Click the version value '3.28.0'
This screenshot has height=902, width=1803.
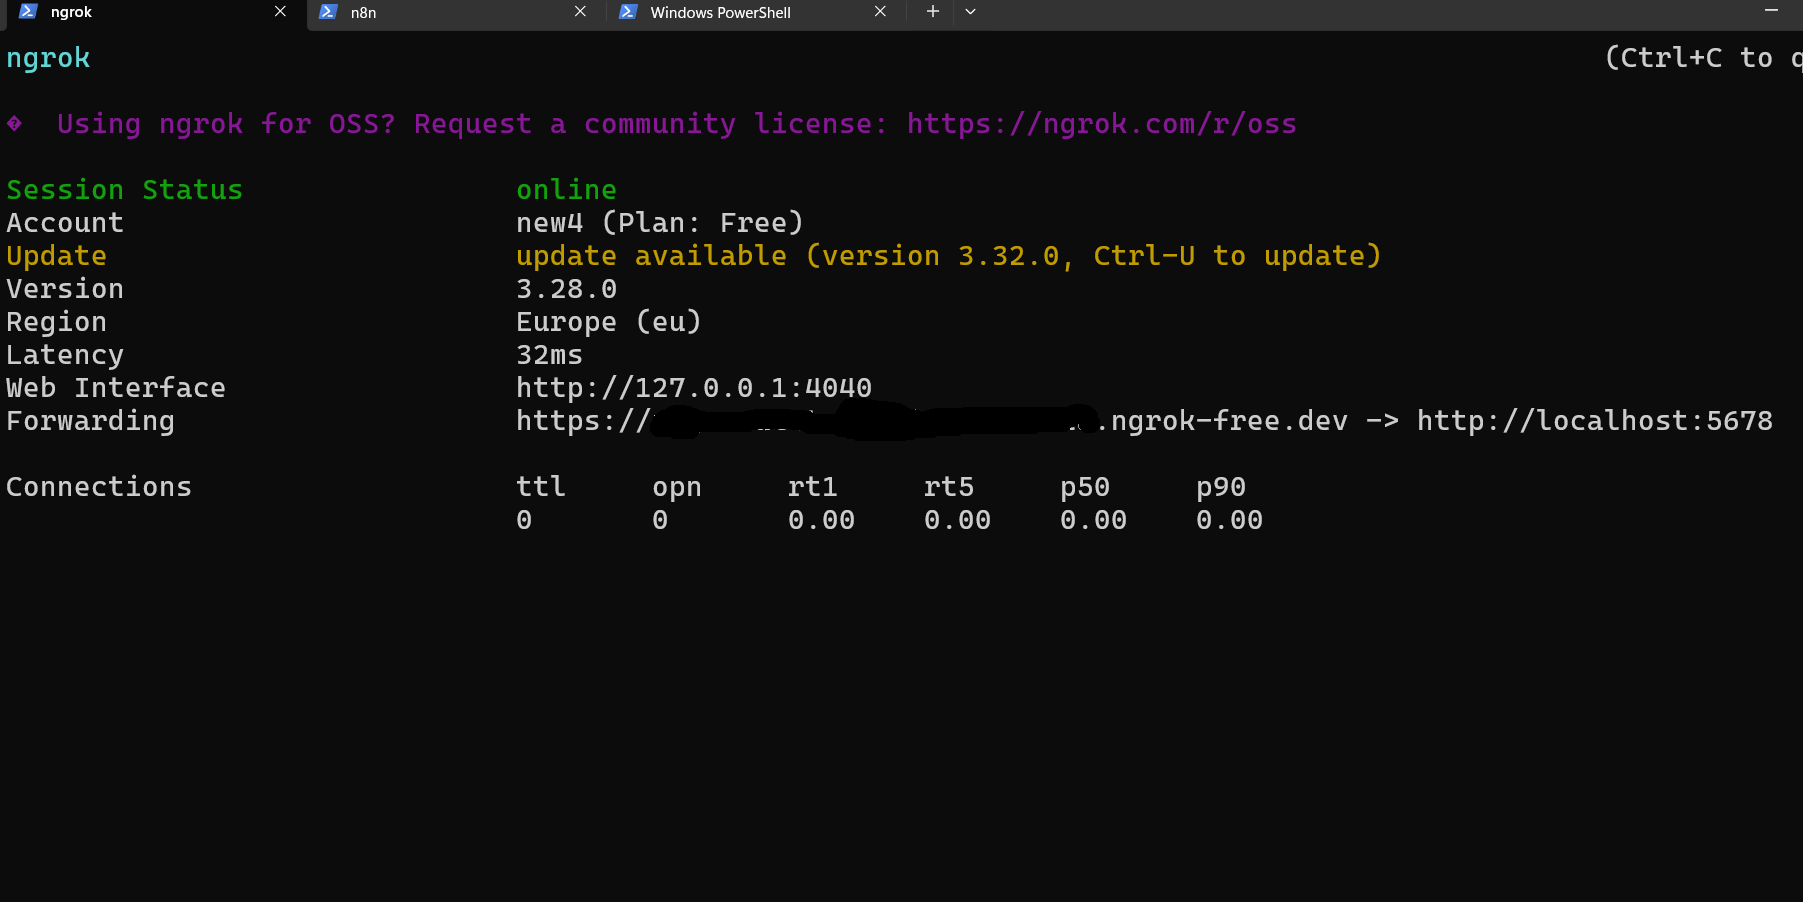(x=566, y=289)
